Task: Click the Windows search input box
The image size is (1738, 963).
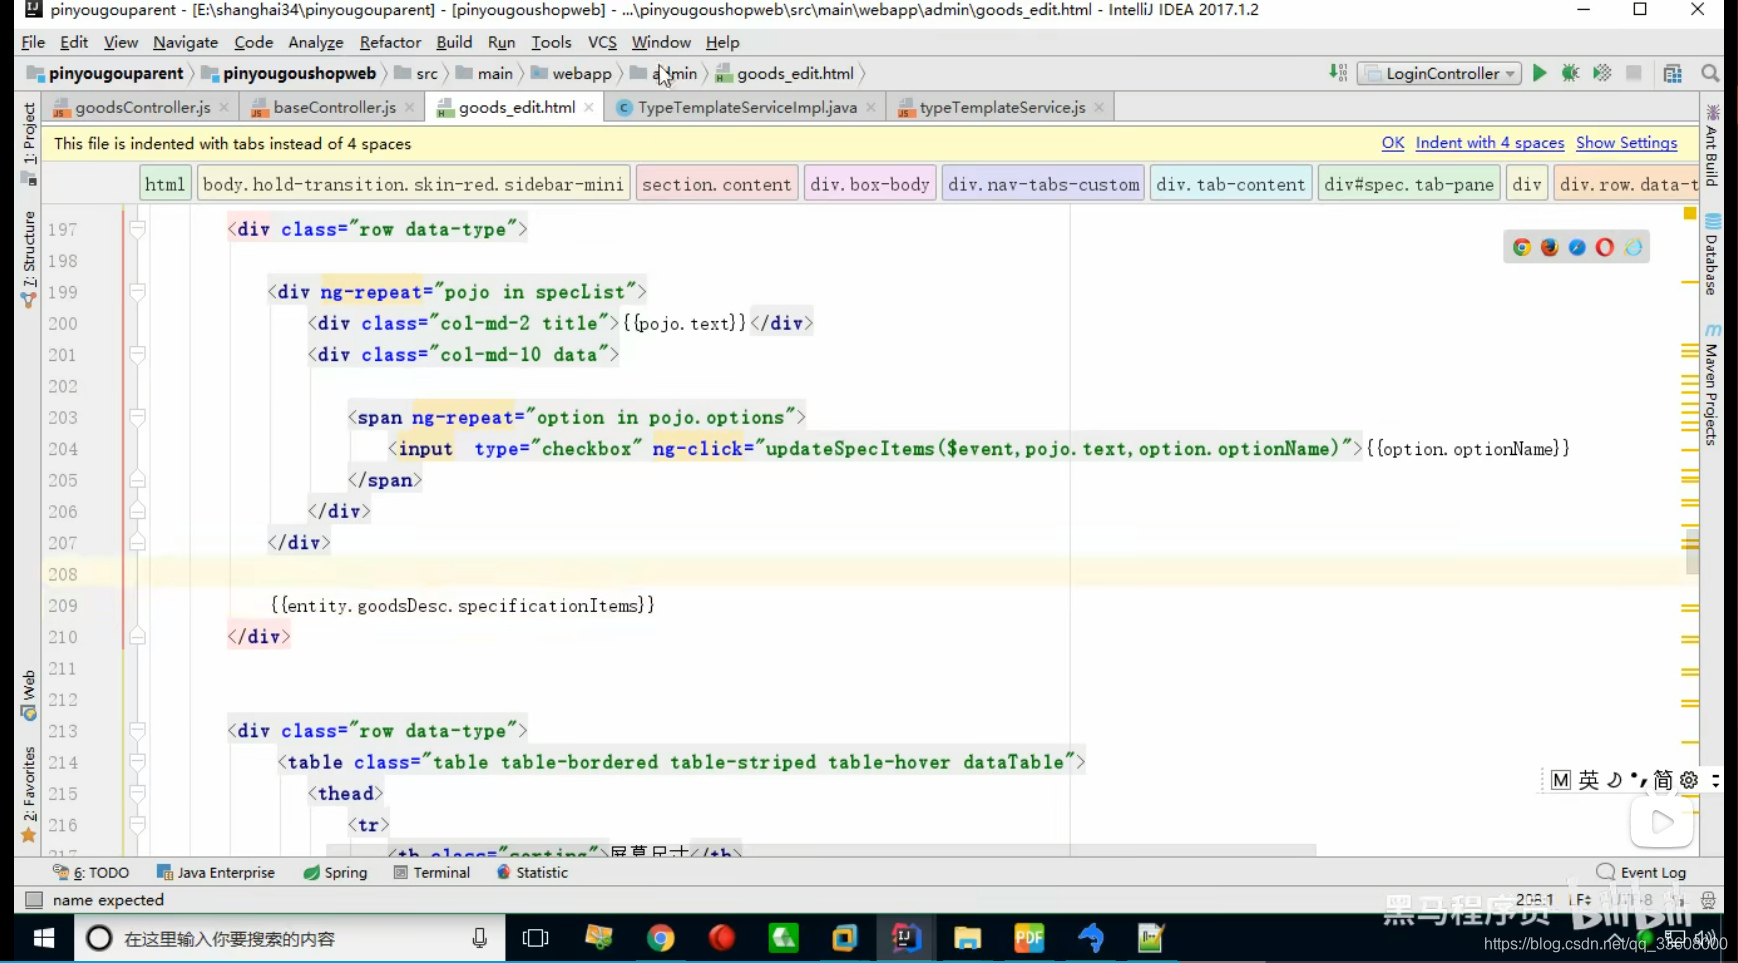Action: click(x=290, y=938)
